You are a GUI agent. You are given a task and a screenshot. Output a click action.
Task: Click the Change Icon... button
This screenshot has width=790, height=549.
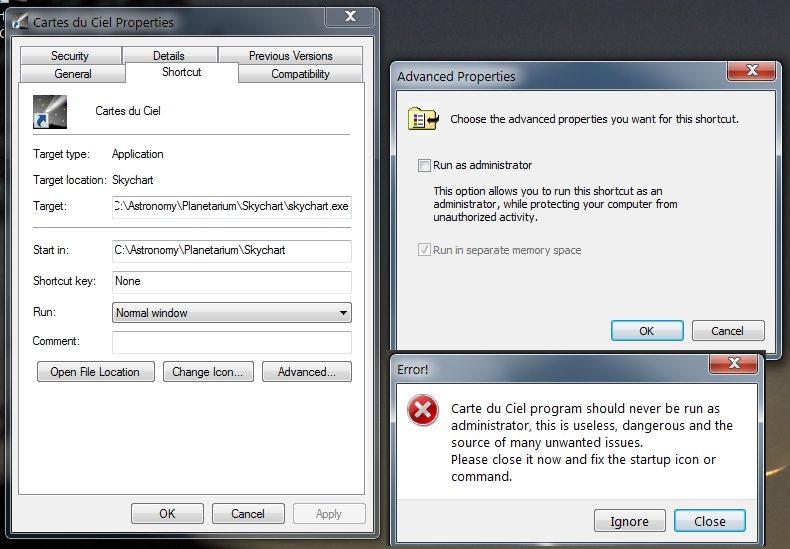point(208,372)
